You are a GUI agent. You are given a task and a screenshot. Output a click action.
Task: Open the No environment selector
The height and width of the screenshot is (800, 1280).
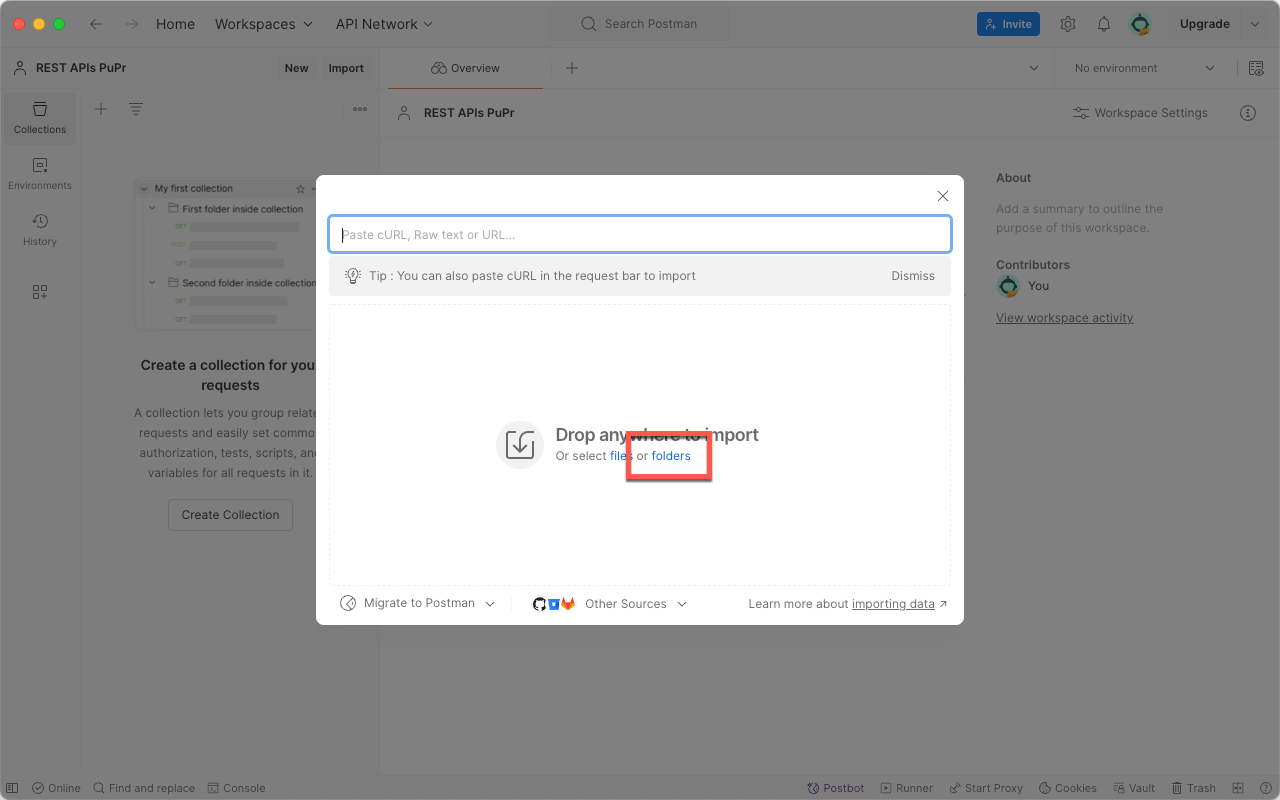pos(1144,68)
